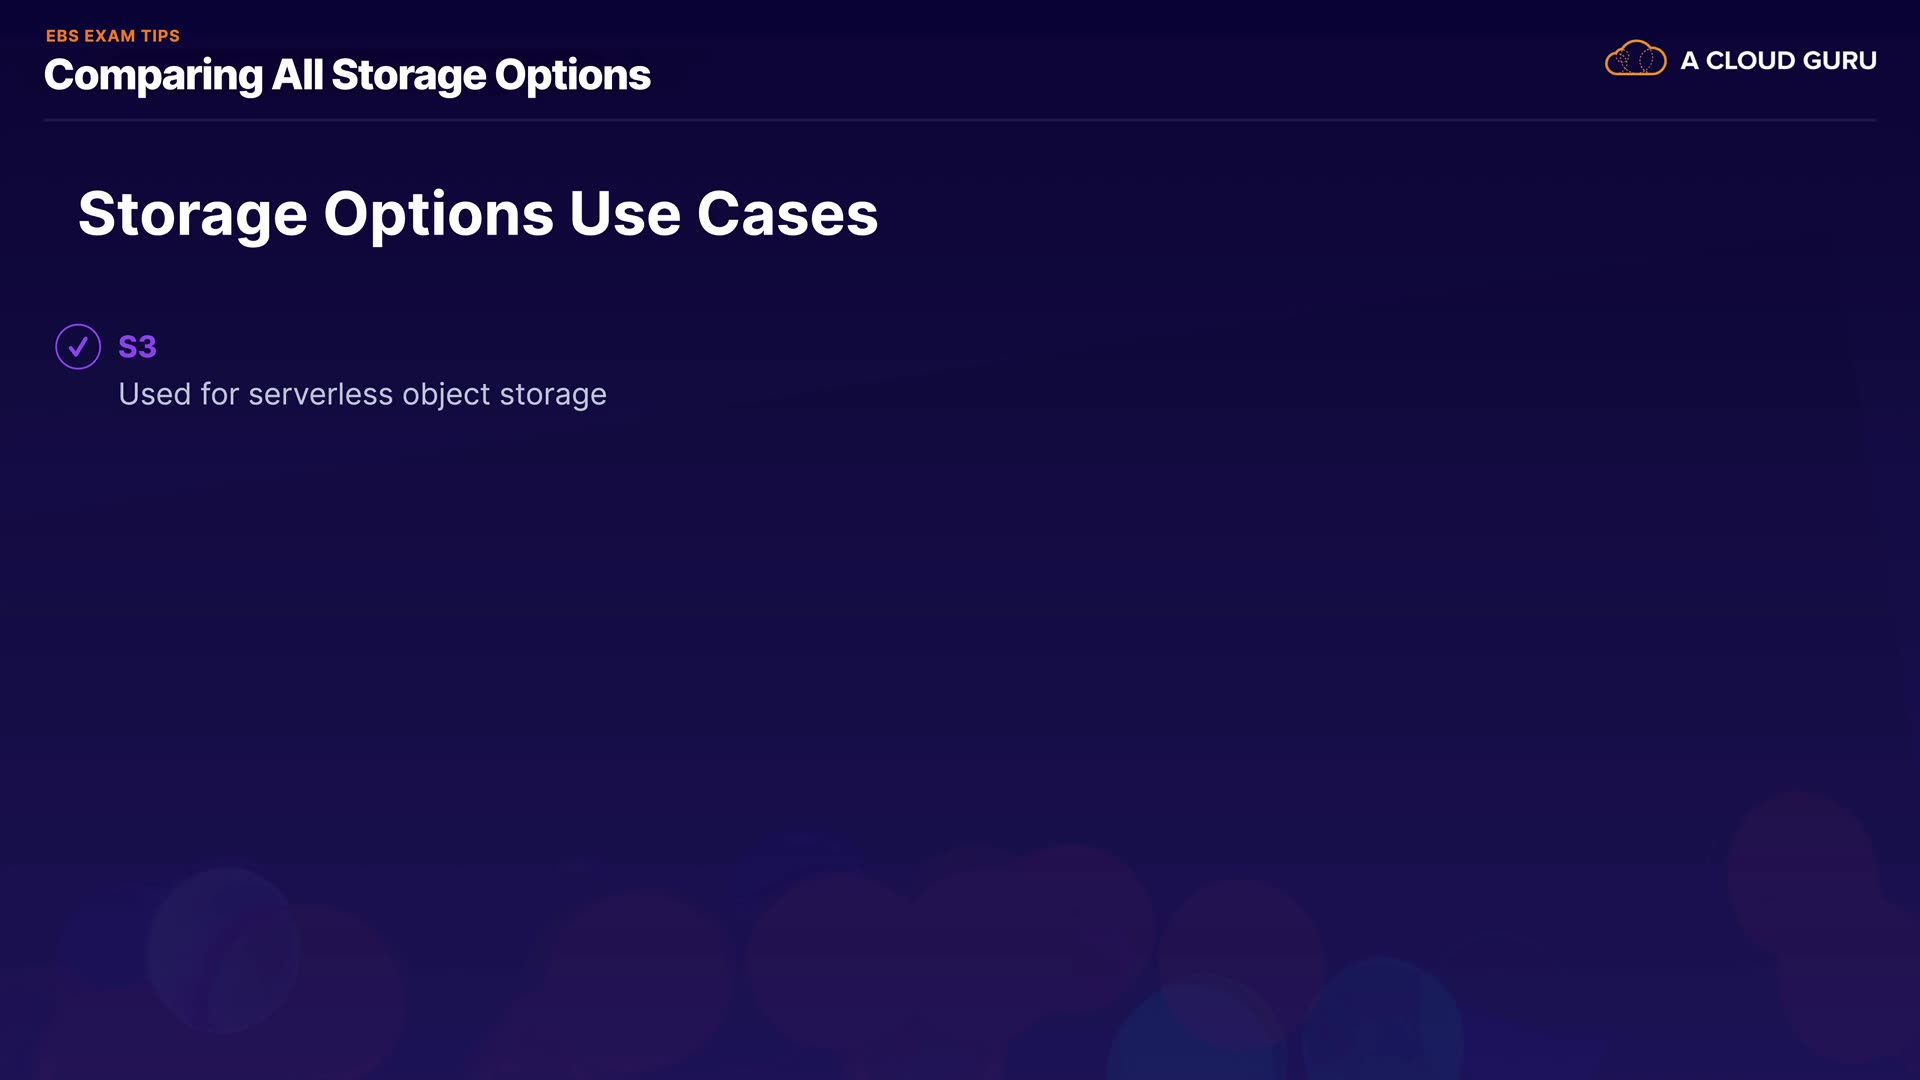This screenshot has width=1920, height=1080.
Task: Click the 'Used for serverless object storage' text
Action: coord(362,394)
